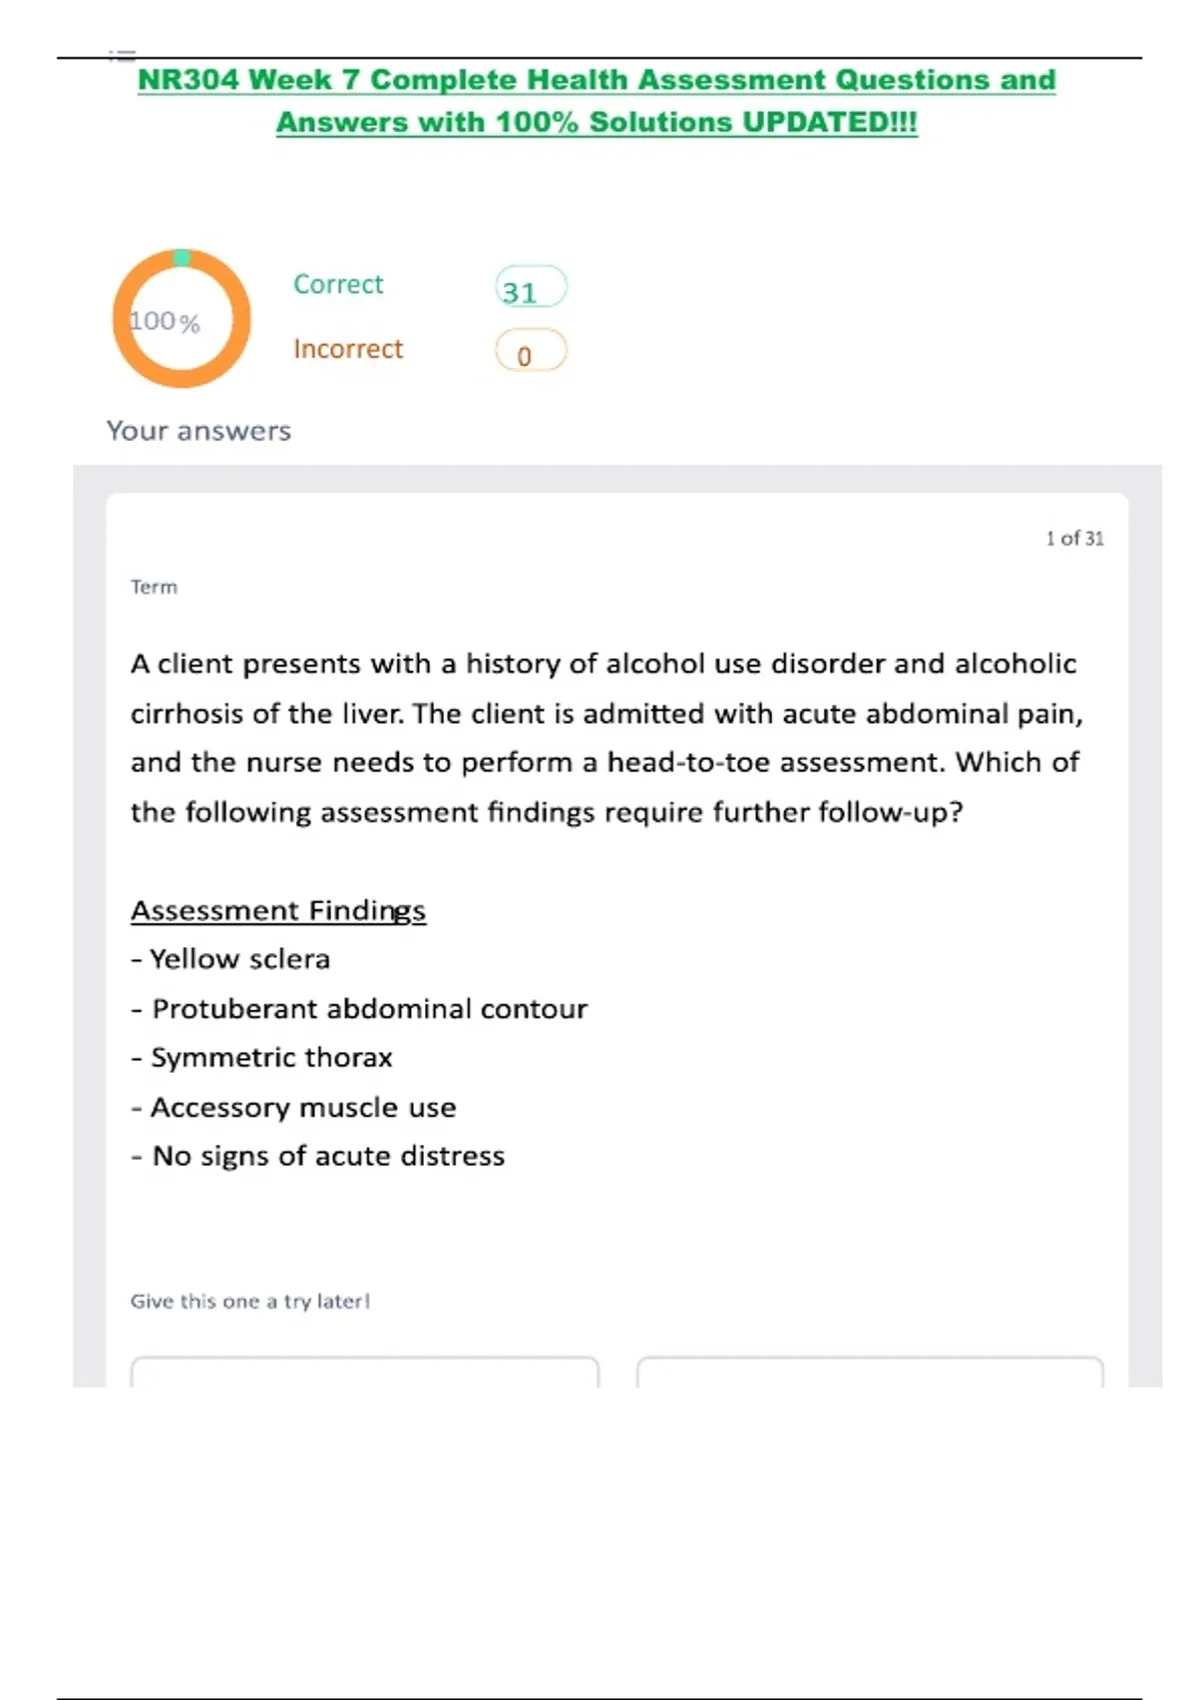1200x1700 pixels.
Task: Select the Incorrect label
Action: coord(348,349)
